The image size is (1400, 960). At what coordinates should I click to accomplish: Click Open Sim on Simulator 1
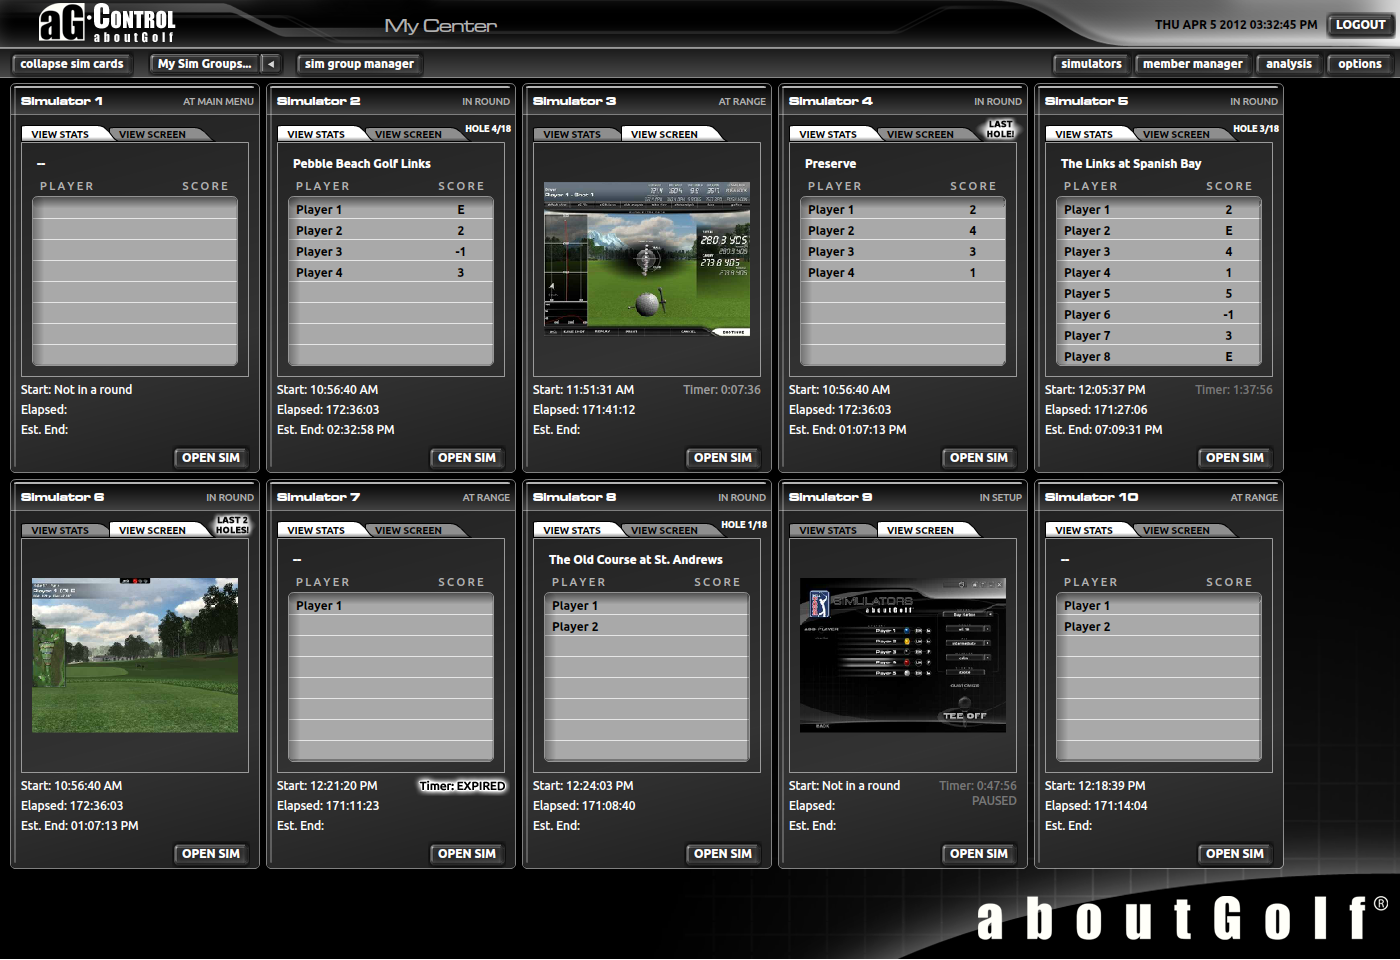point(211,458)
